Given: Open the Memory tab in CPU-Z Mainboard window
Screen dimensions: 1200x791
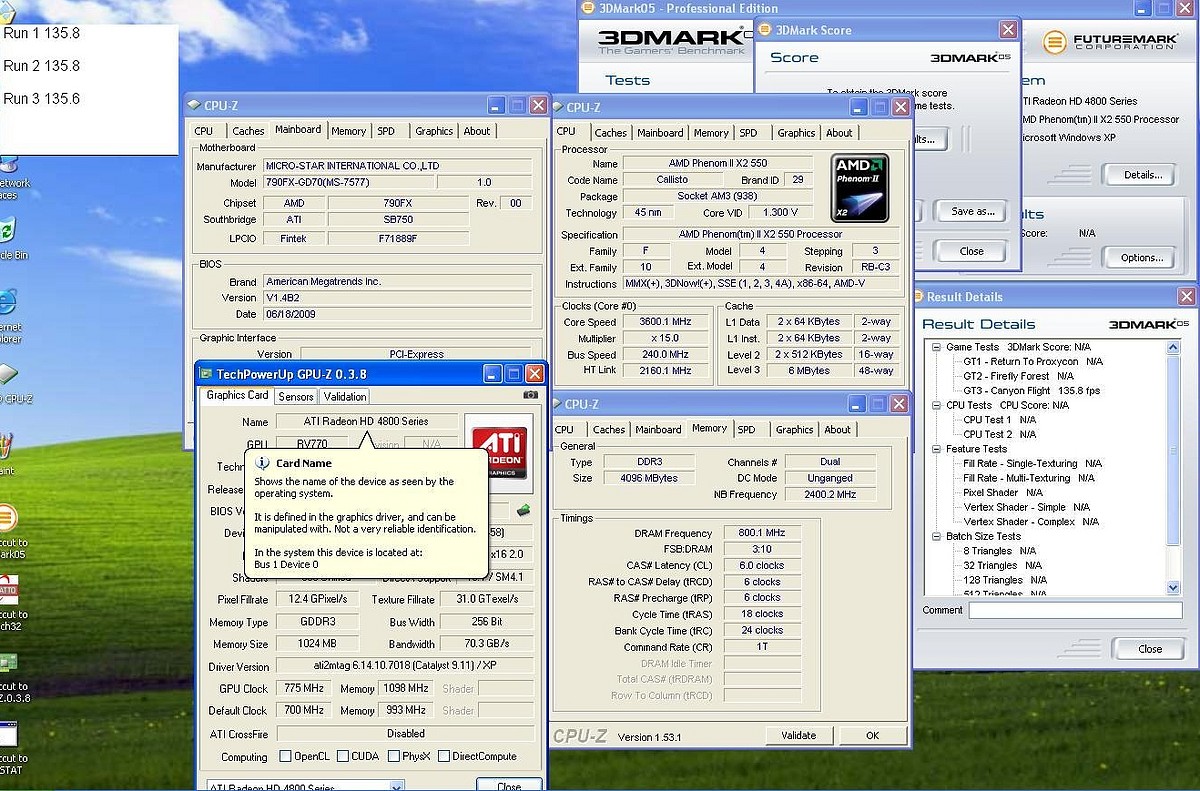Looking at the screenshot, I should (x=349, y=131).
